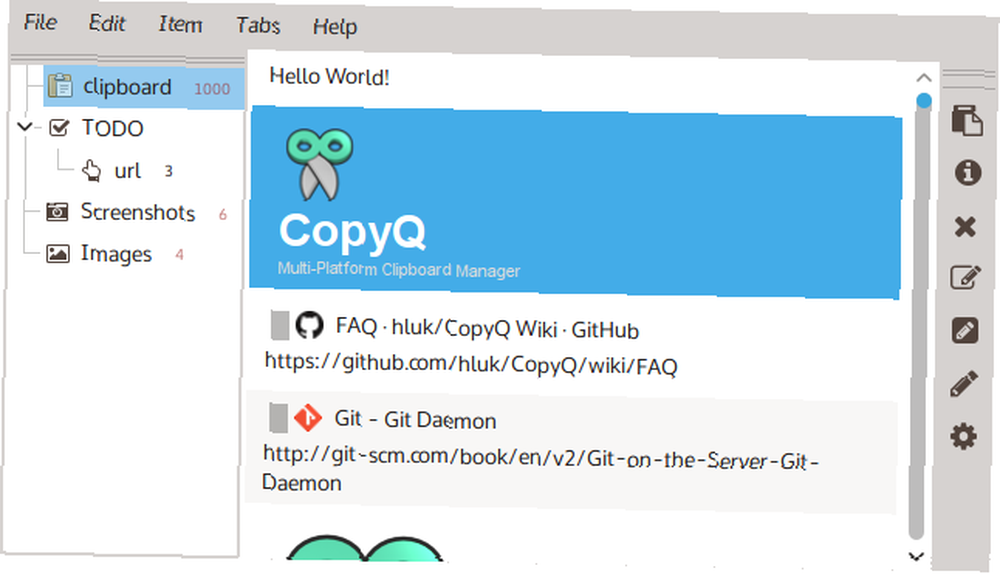1000x574 pixels.
Task: Open the Tabs menu
Action: tap(258, 26)
